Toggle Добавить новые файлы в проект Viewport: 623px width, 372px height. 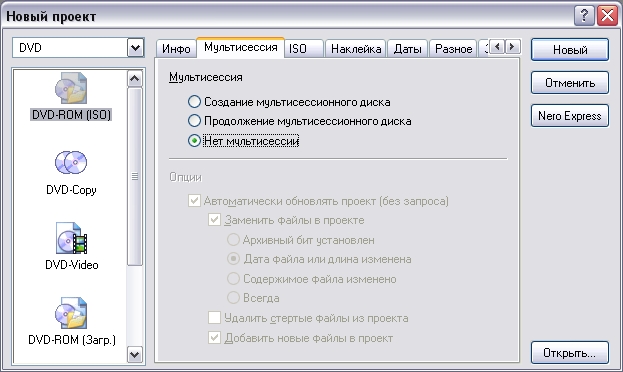(215, 338)
